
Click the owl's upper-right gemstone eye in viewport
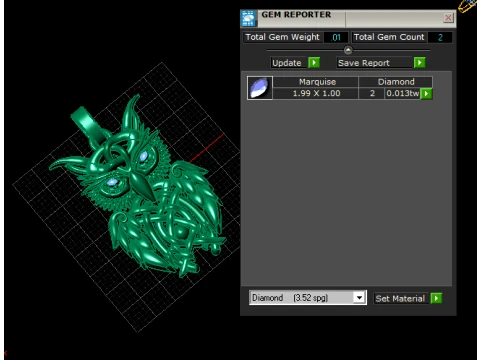pyautogui.click(x=144, y=156)
